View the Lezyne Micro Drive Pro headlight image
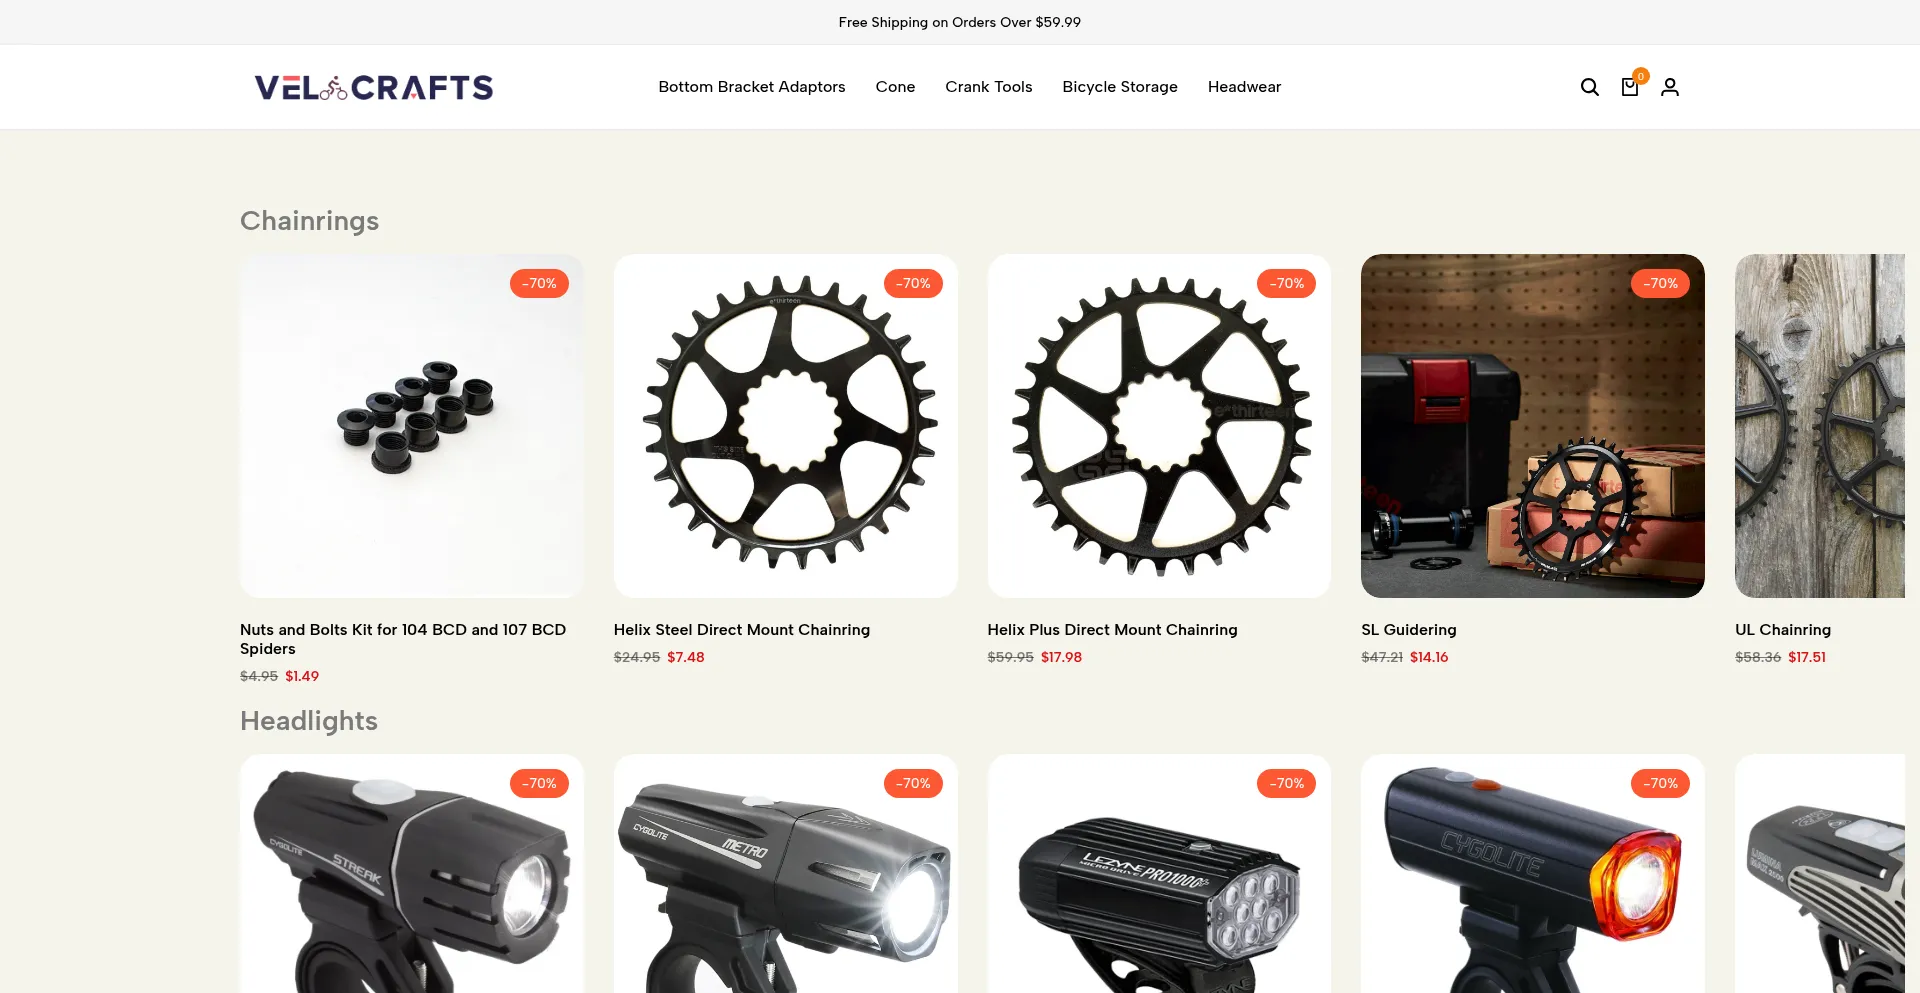 point(1159,874)
